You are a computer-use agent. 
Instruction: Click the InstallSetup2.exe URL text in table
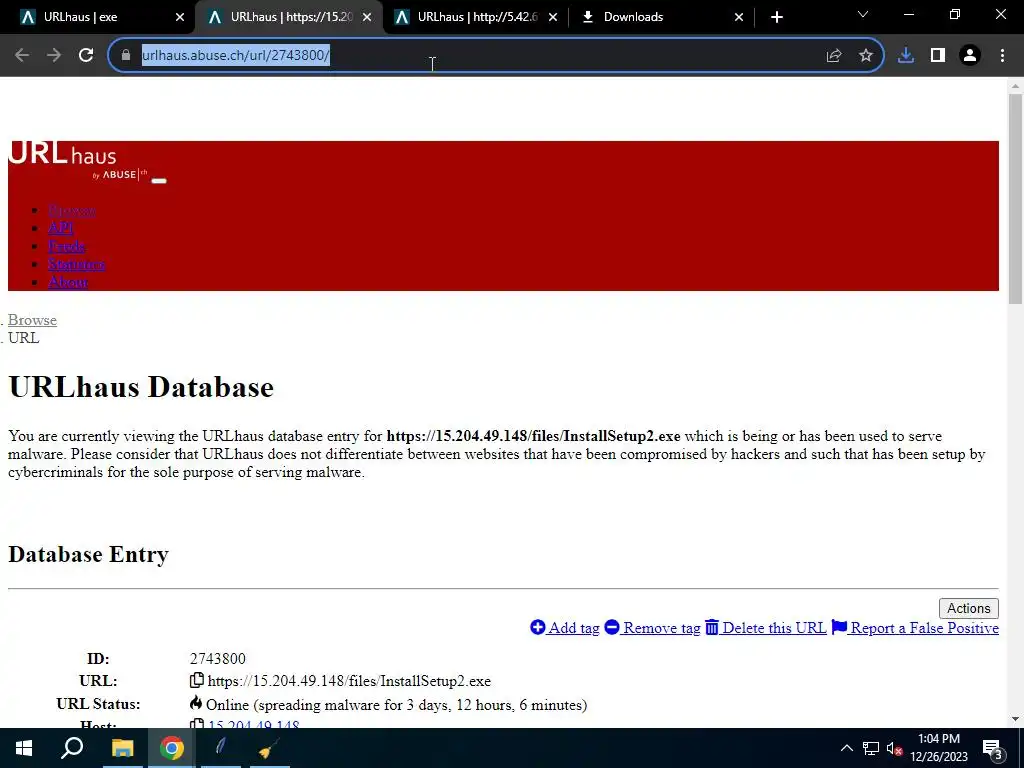349,681
